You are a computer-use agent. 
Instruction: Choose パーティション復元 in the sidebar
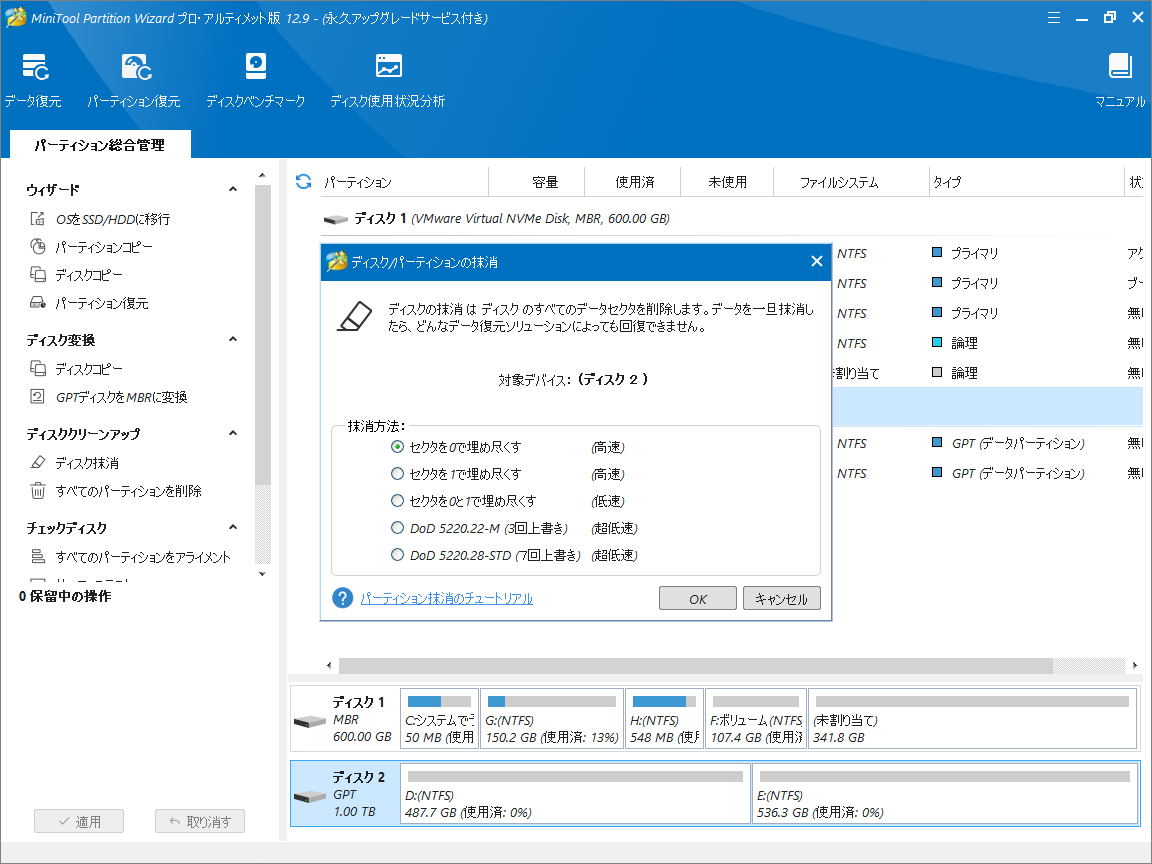click(x=89, y=303)
